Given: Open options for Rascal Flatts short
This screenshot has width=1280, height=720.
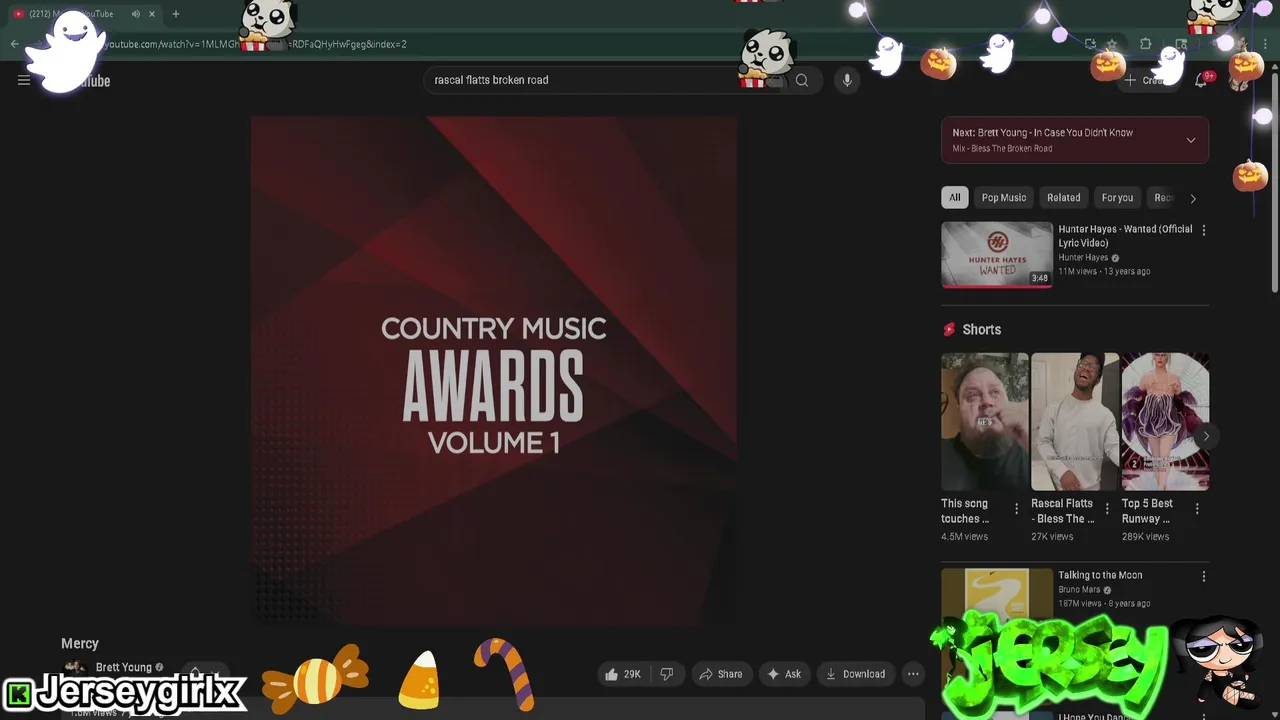Looking at the screenshot, I should tap(1107, 509).
